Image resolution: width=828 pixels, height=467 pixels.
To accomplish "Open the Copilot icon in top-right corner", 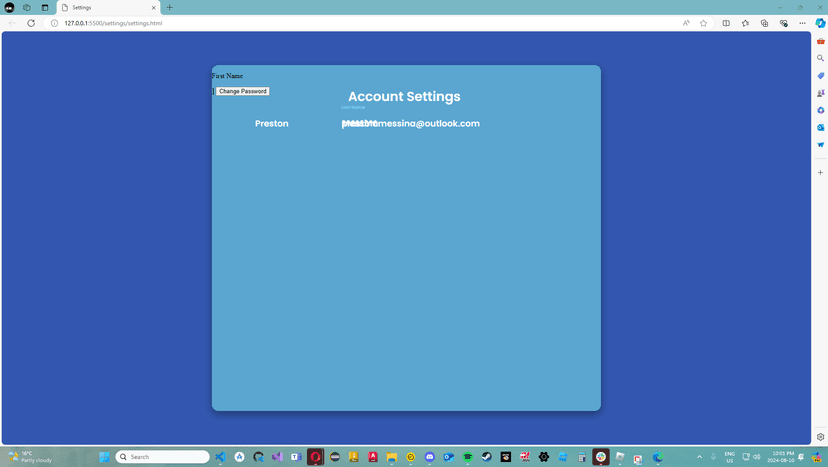I will [x=820, y=23].
